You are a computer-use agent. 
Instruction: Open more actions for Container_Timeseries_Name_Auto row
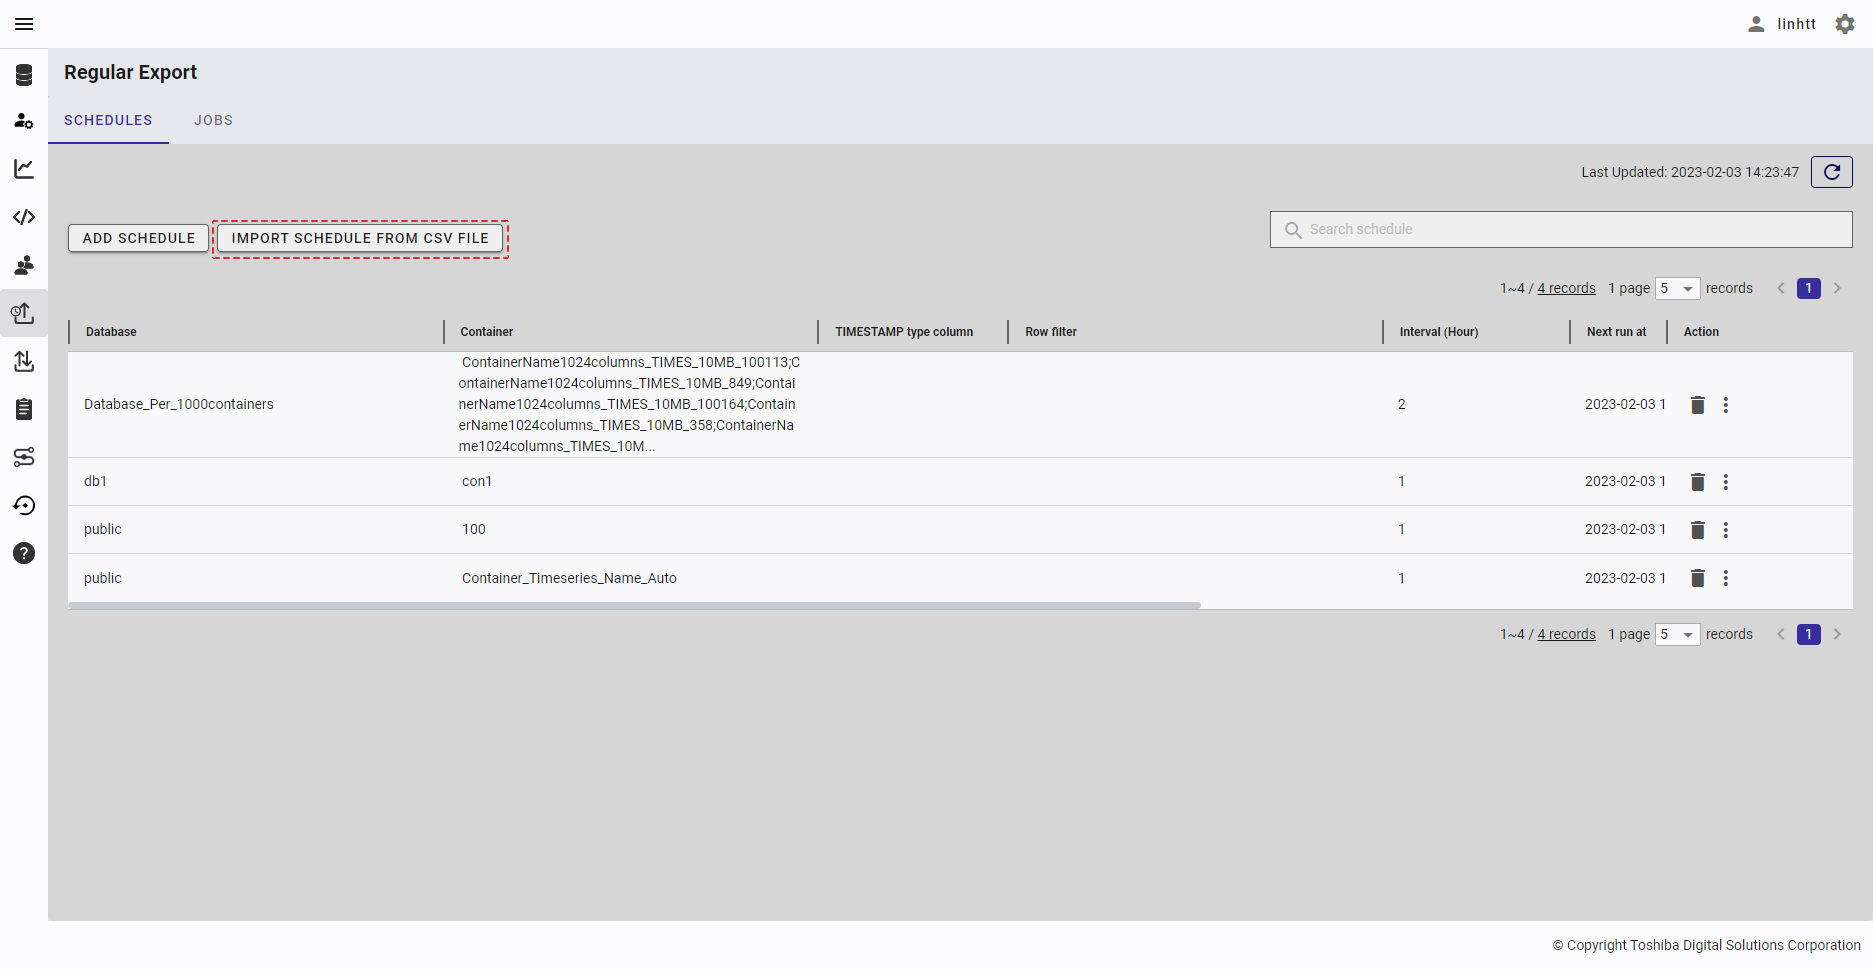click(1725, 578)
